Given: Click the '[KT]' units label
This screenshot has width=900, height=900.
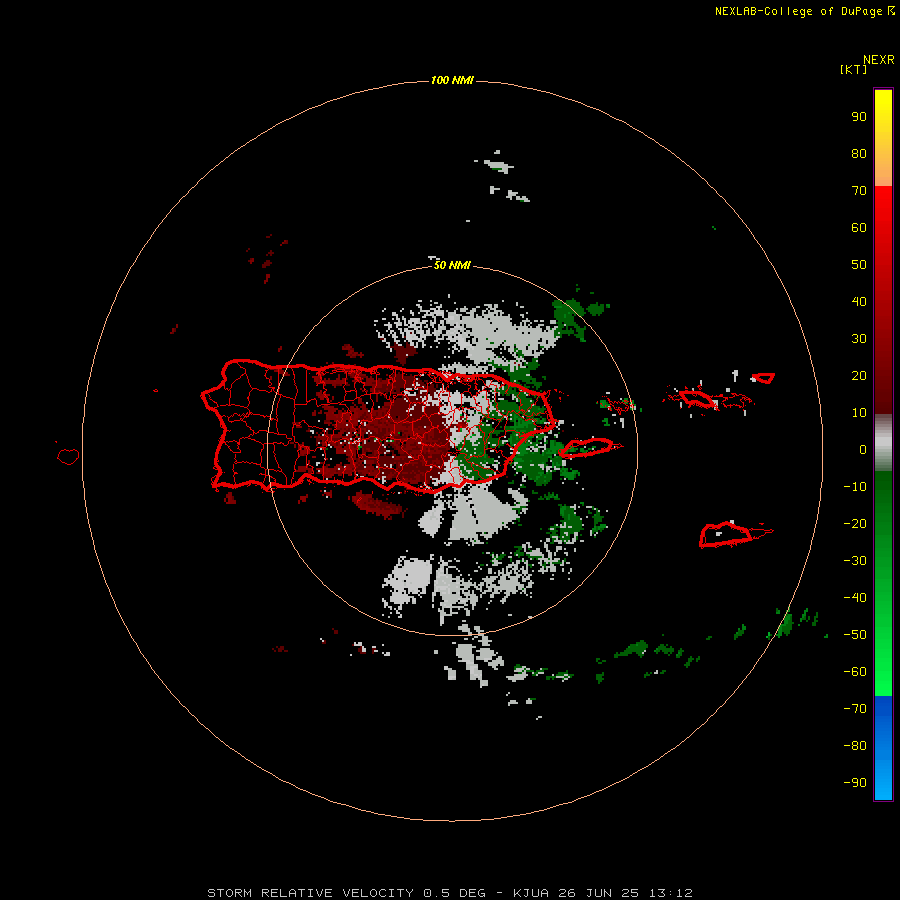Looking at the screenshot, I should (x=854, y=69).
